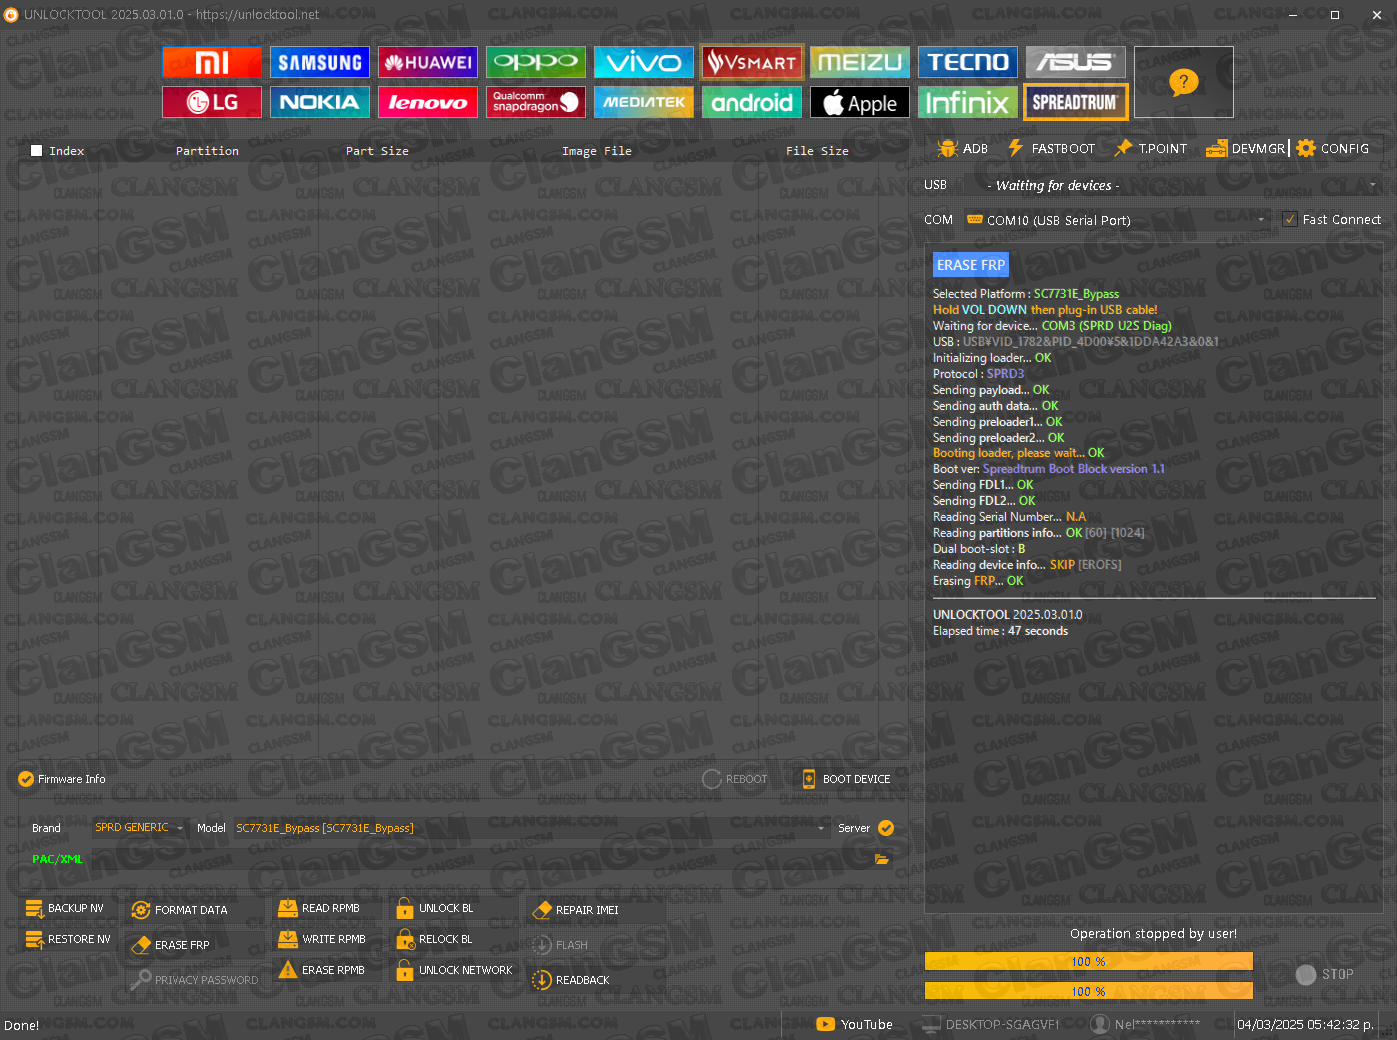Open the Spreadtrum brand tile
Screen dimensions: 1397x1040
click(1075, 102)
